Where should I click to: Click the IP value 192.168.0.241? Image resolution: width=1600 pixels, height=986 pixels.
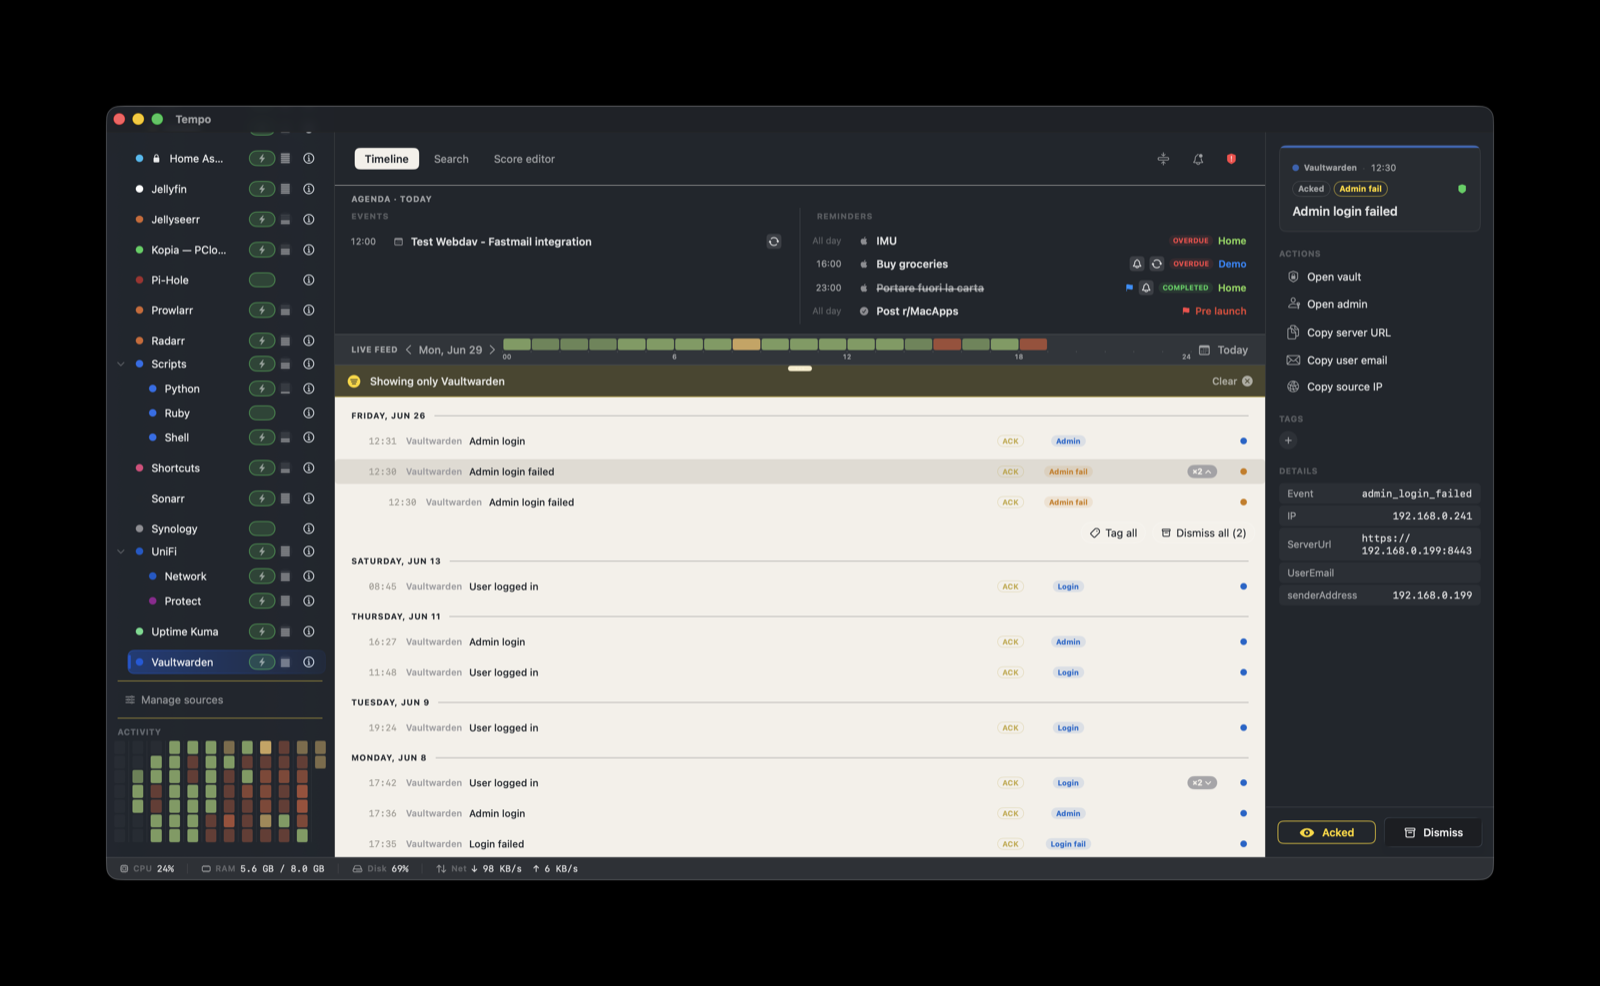point(1432,516)
